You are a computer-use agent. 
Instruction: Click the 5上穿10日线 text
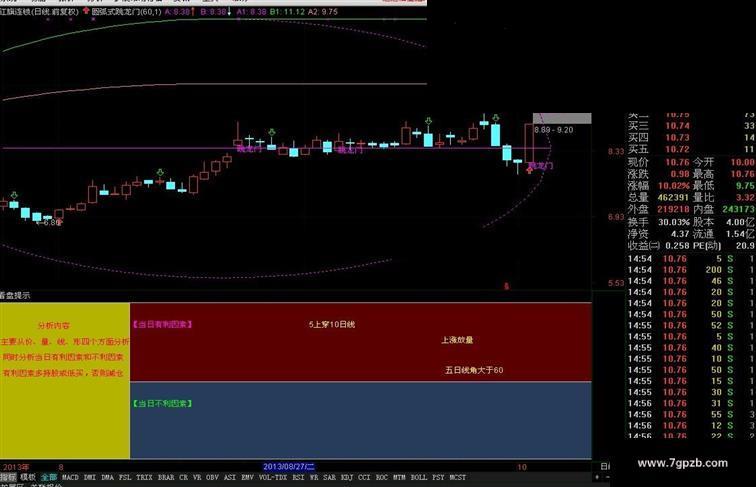click(332, 325)
